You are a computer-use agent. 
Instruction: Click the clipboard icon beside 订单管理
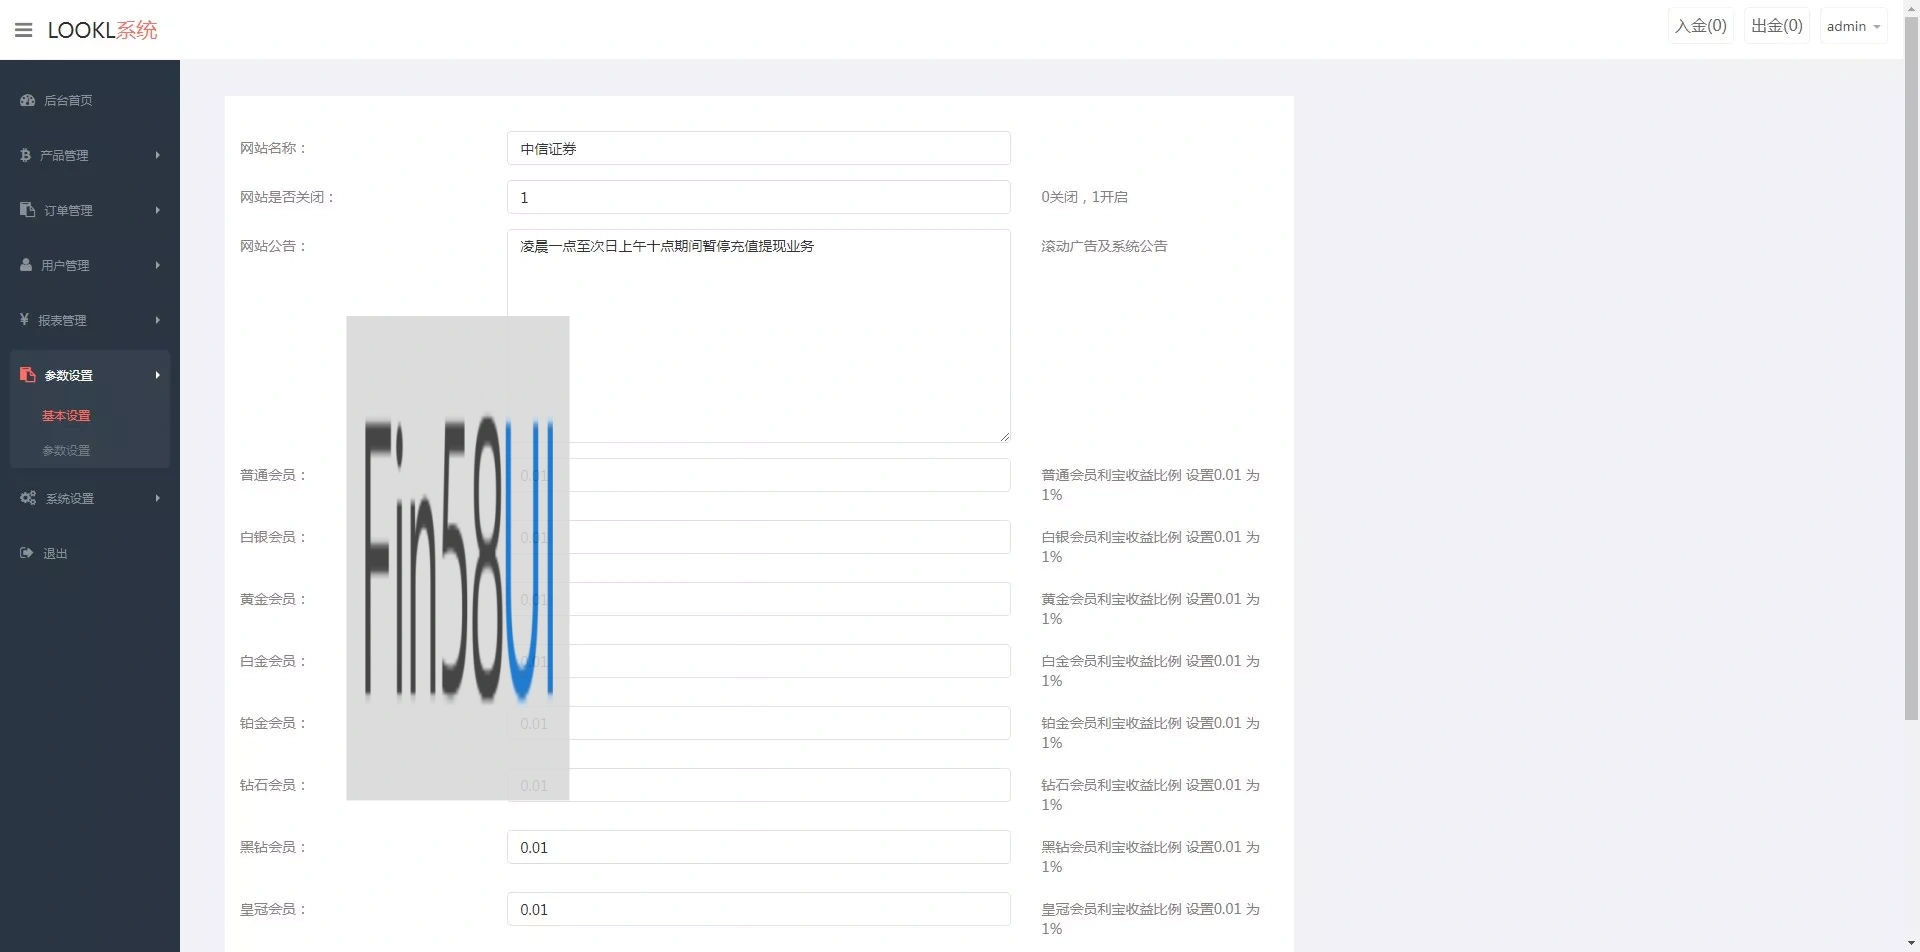click(28, 210)
